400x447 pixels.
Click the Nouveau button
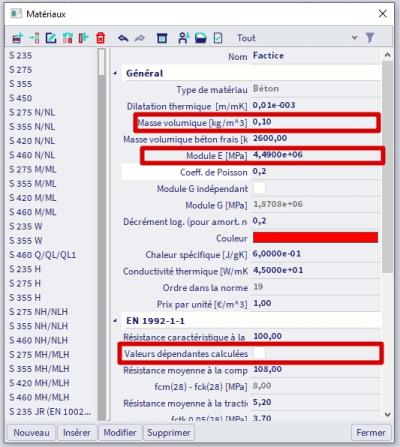[31, 433]
